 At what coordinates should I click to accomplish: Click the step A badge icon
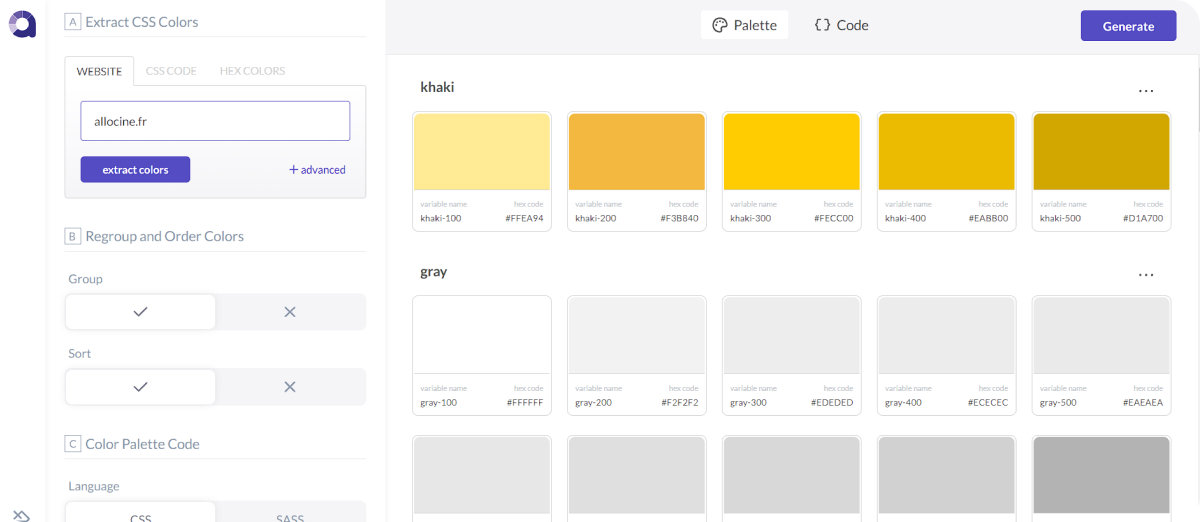tap(72, 21)
